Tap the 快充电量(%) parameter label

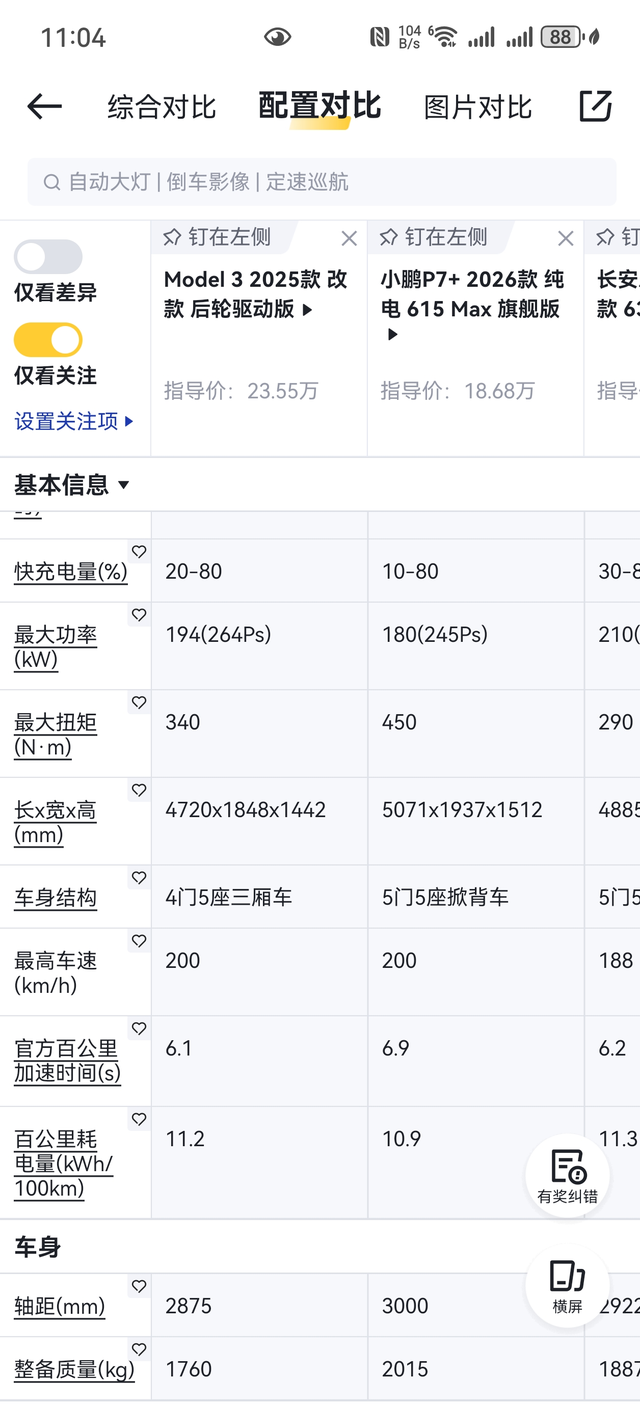(x=71, y=572)
